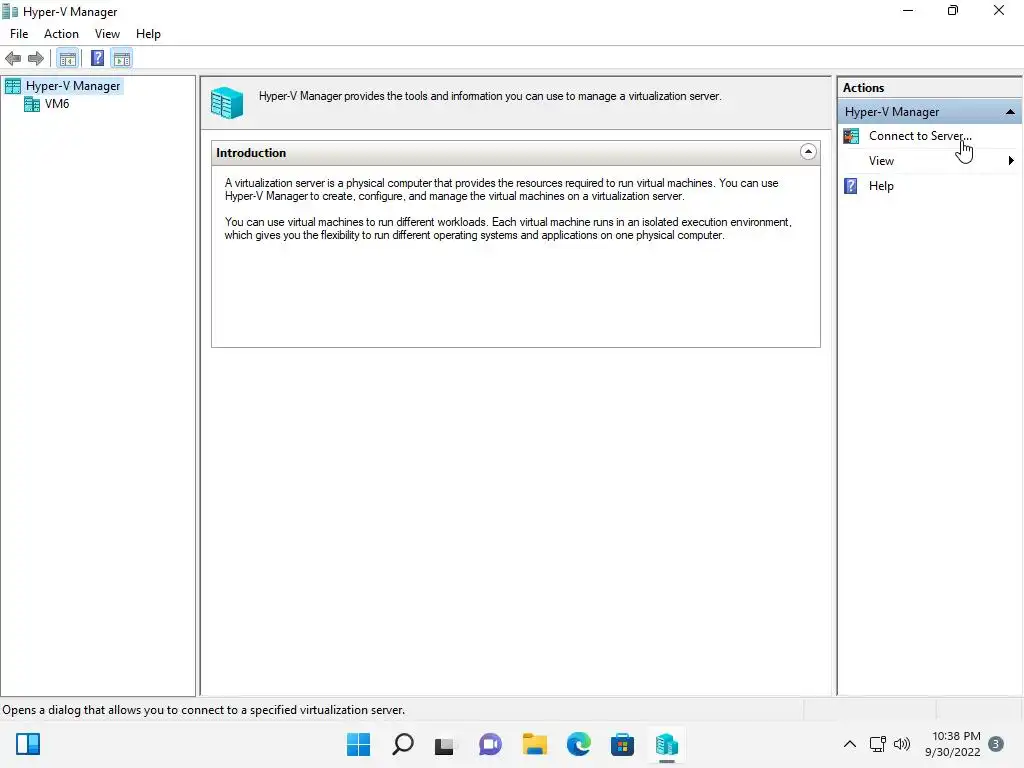Click Help in the Actions pane

point(881,186)
